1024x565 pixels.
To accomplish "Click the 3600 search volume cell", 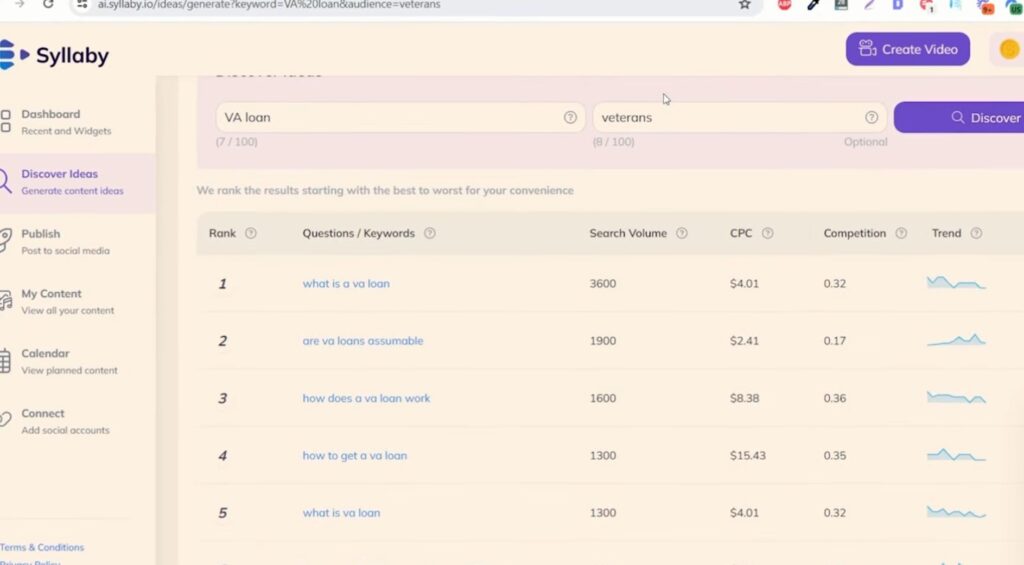I will pyautogui.click(x=603, y=283).
